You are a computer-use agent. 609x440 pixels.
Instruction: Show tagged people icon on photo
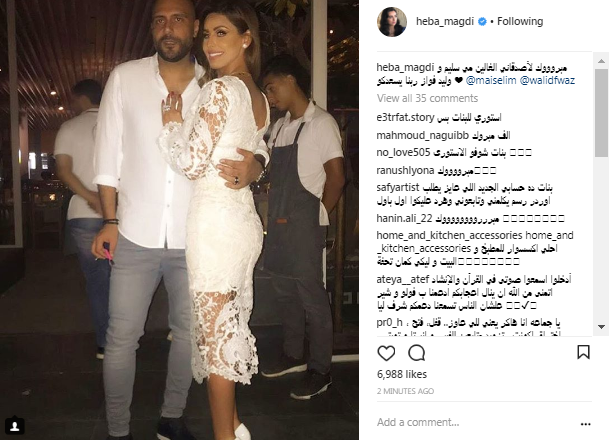coord(15,426)
